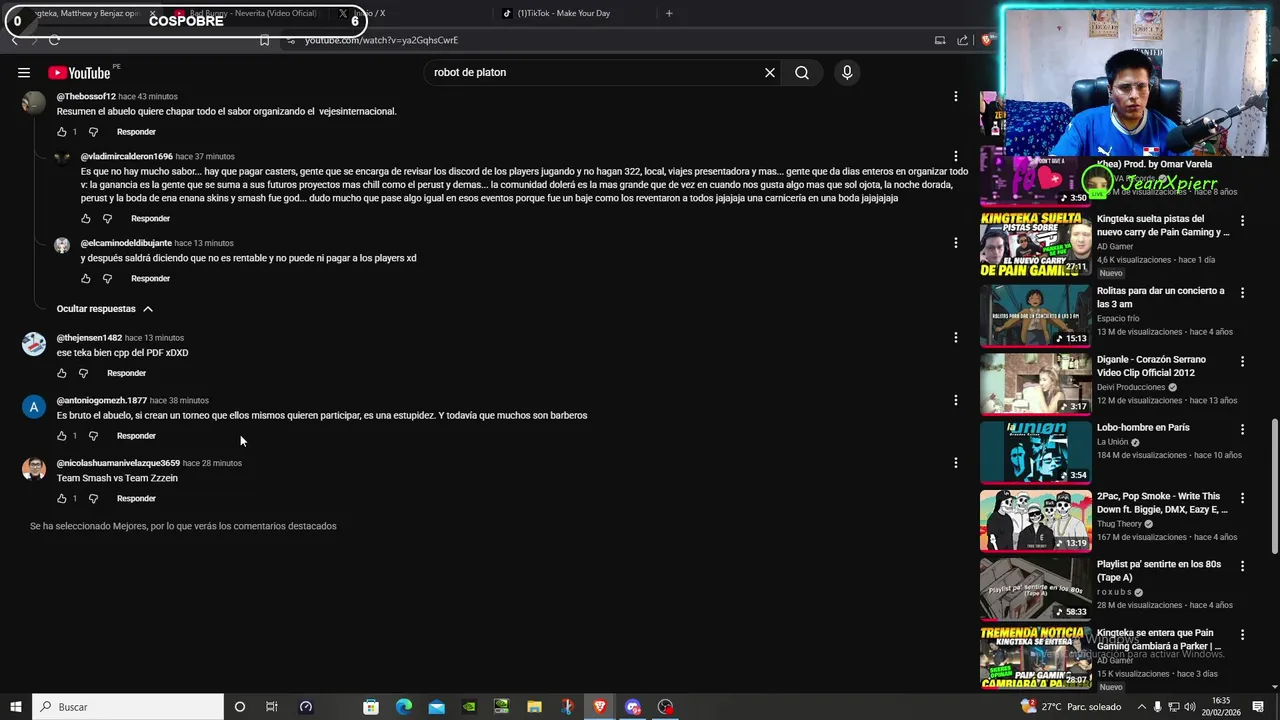Like the comment by @nicolashuamanivelazque3659
This screenshot has width=1280, height=720.
pyautogui.click(x=62, y=498)
